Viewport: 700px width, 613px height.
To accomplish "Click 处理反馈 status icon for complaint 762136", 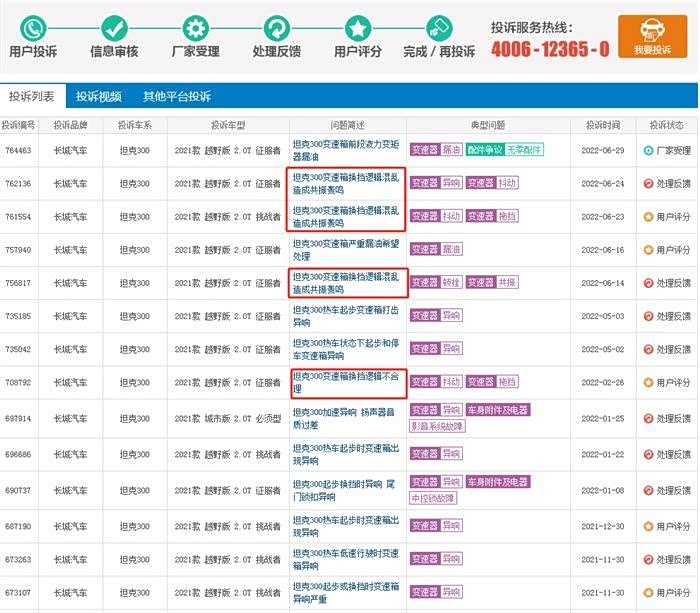I will [648, 183].
